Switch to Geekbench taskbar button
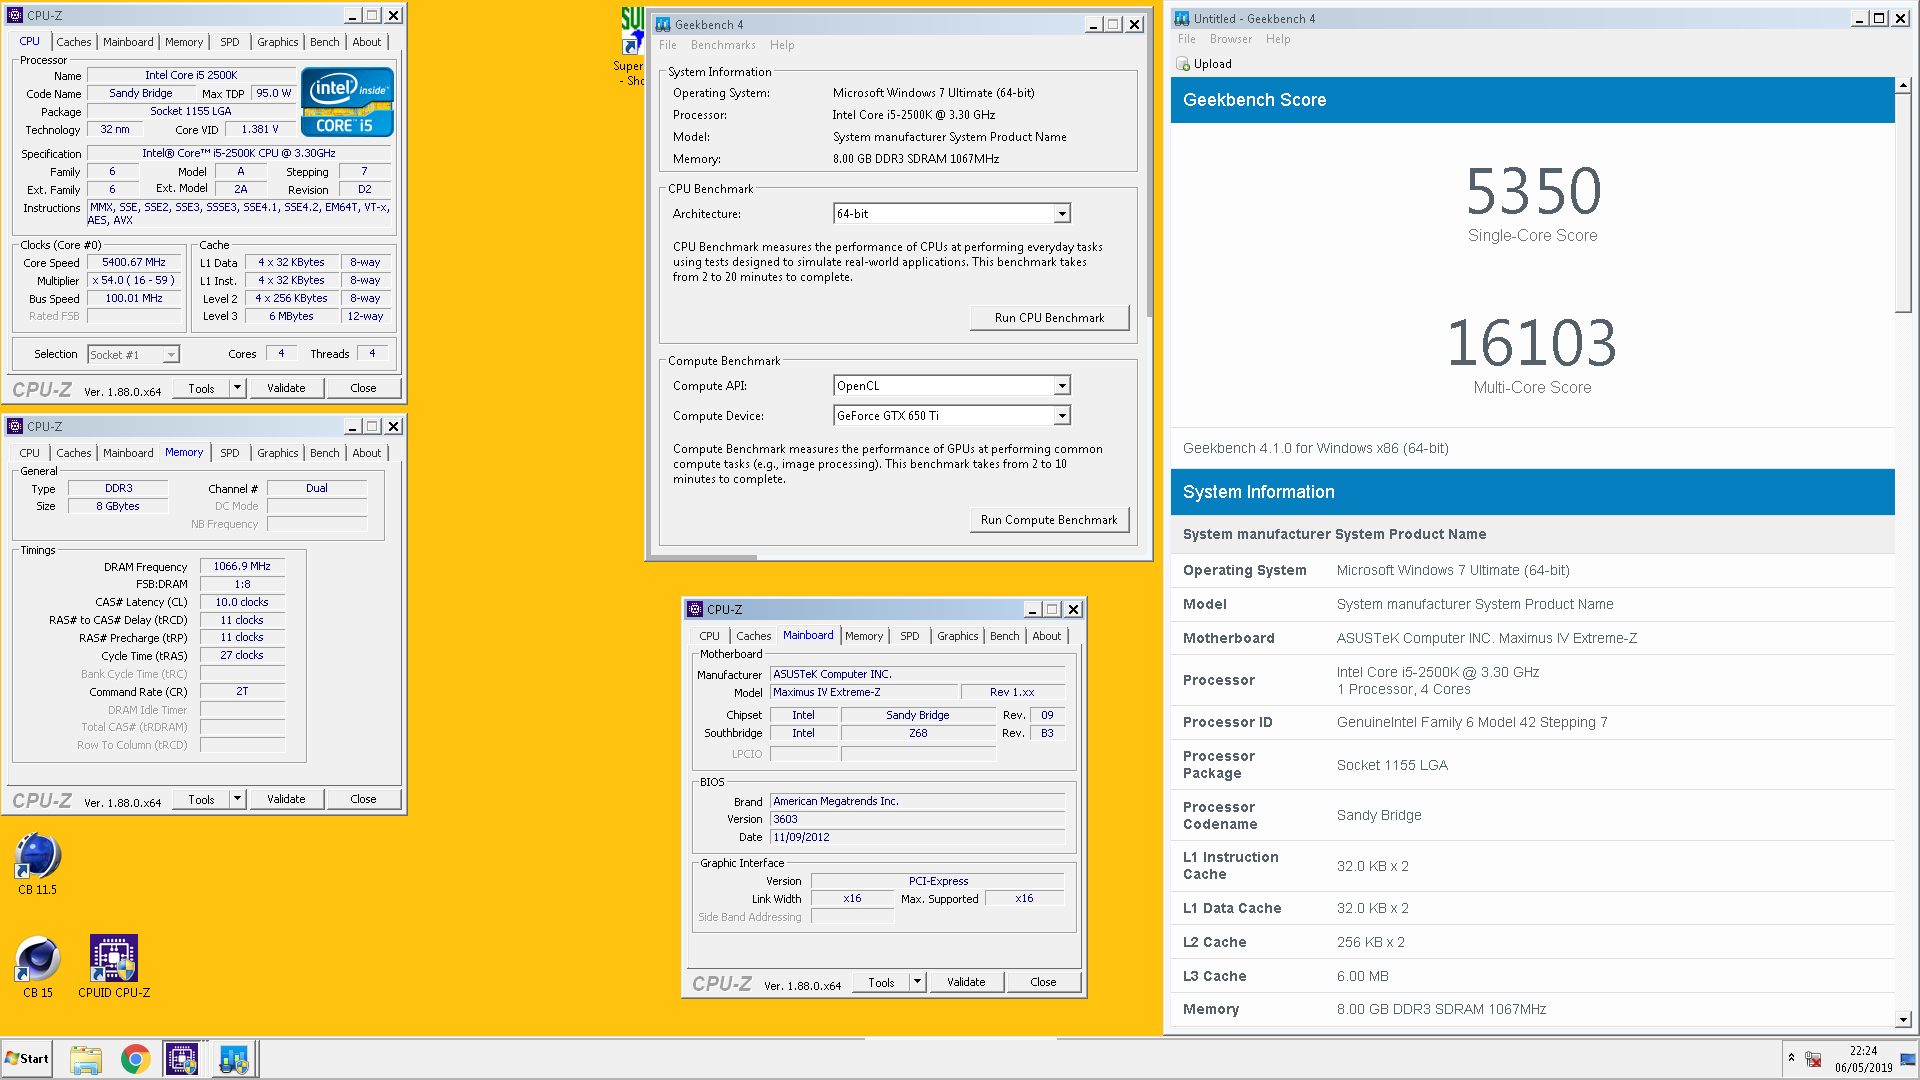The height and width of the screenshot is (1080, 1920). tap(234, 1059)
